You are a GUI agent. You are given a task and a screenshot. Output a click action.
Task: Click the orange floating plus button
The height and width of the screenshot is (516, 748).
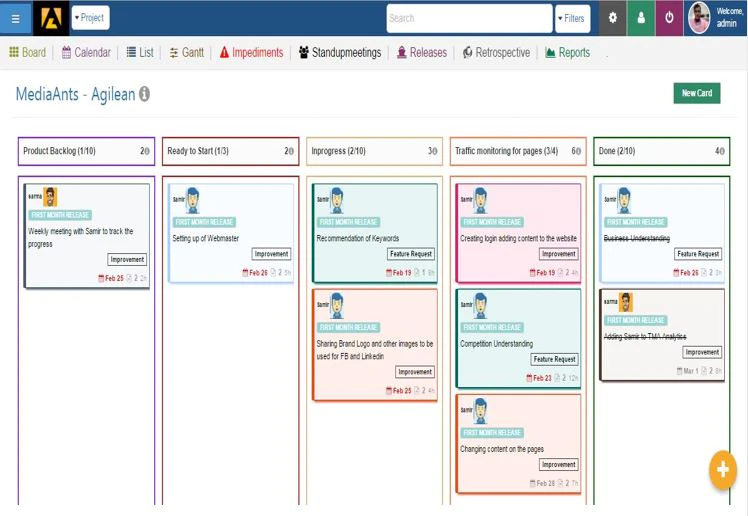(x=723, y=470)
